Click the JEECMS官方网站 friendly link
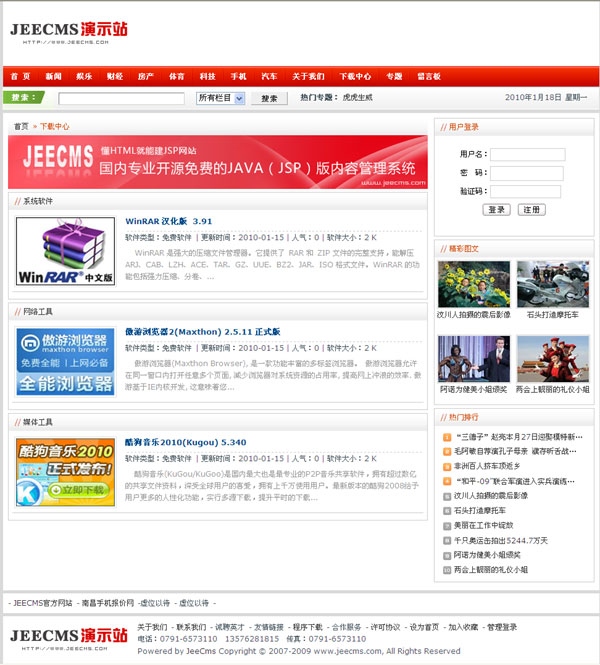This screenshot has width=600, height=665. click(x=42, y=603)
